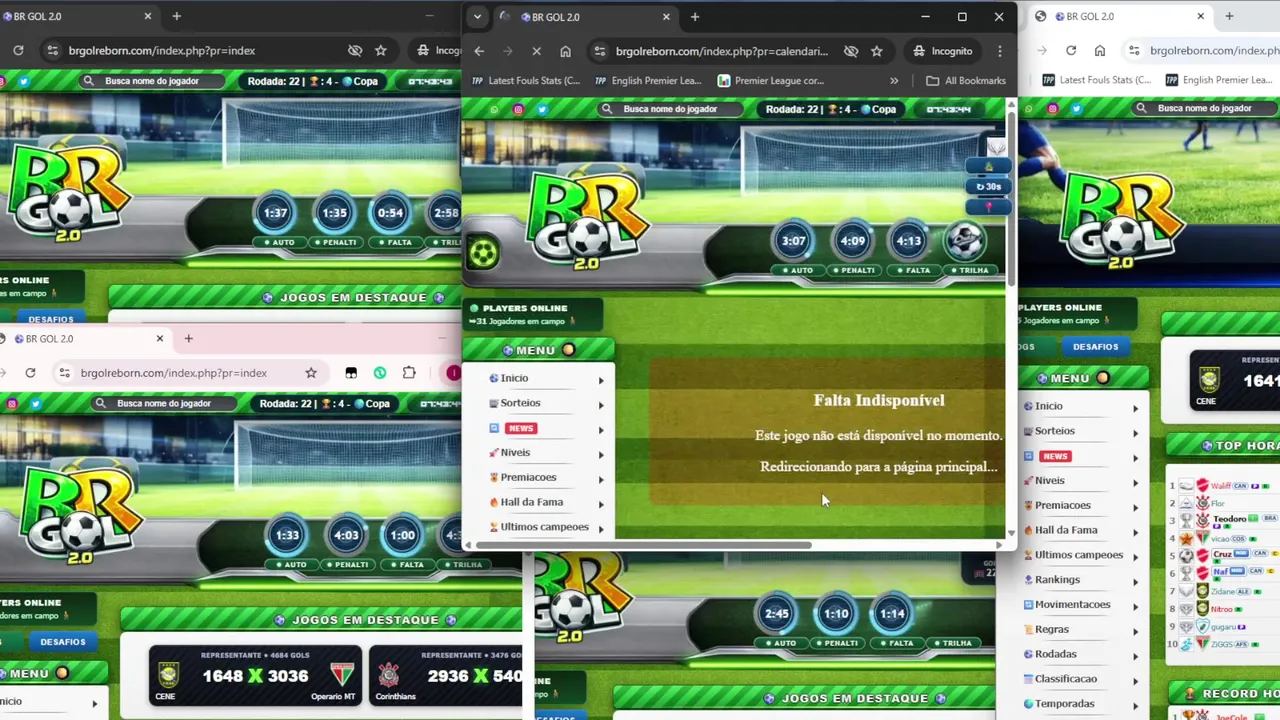Image resolution: width=1280 pixels, height=720 pixels.
Task: Click 4:03 Penalti timer in bottom-left window
Action: (346, 535)
